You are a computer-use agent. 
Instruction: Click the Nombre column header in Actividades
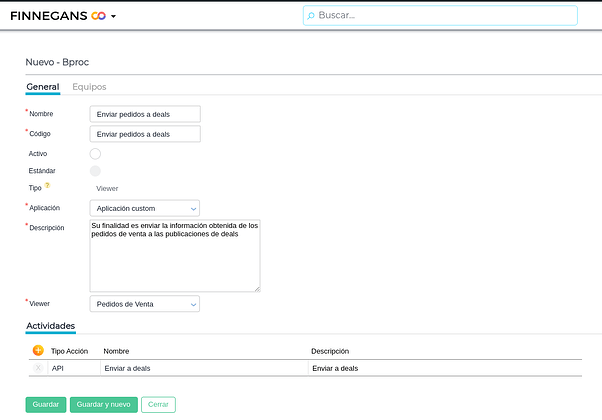(x=116, y=351)
